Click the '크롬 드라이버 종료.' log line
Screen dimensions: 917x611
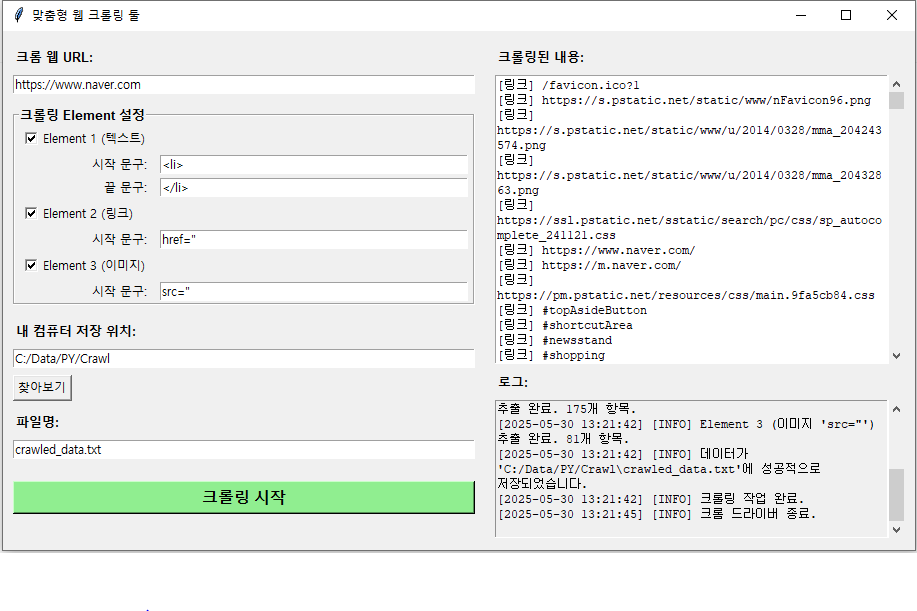pos(657,514)
